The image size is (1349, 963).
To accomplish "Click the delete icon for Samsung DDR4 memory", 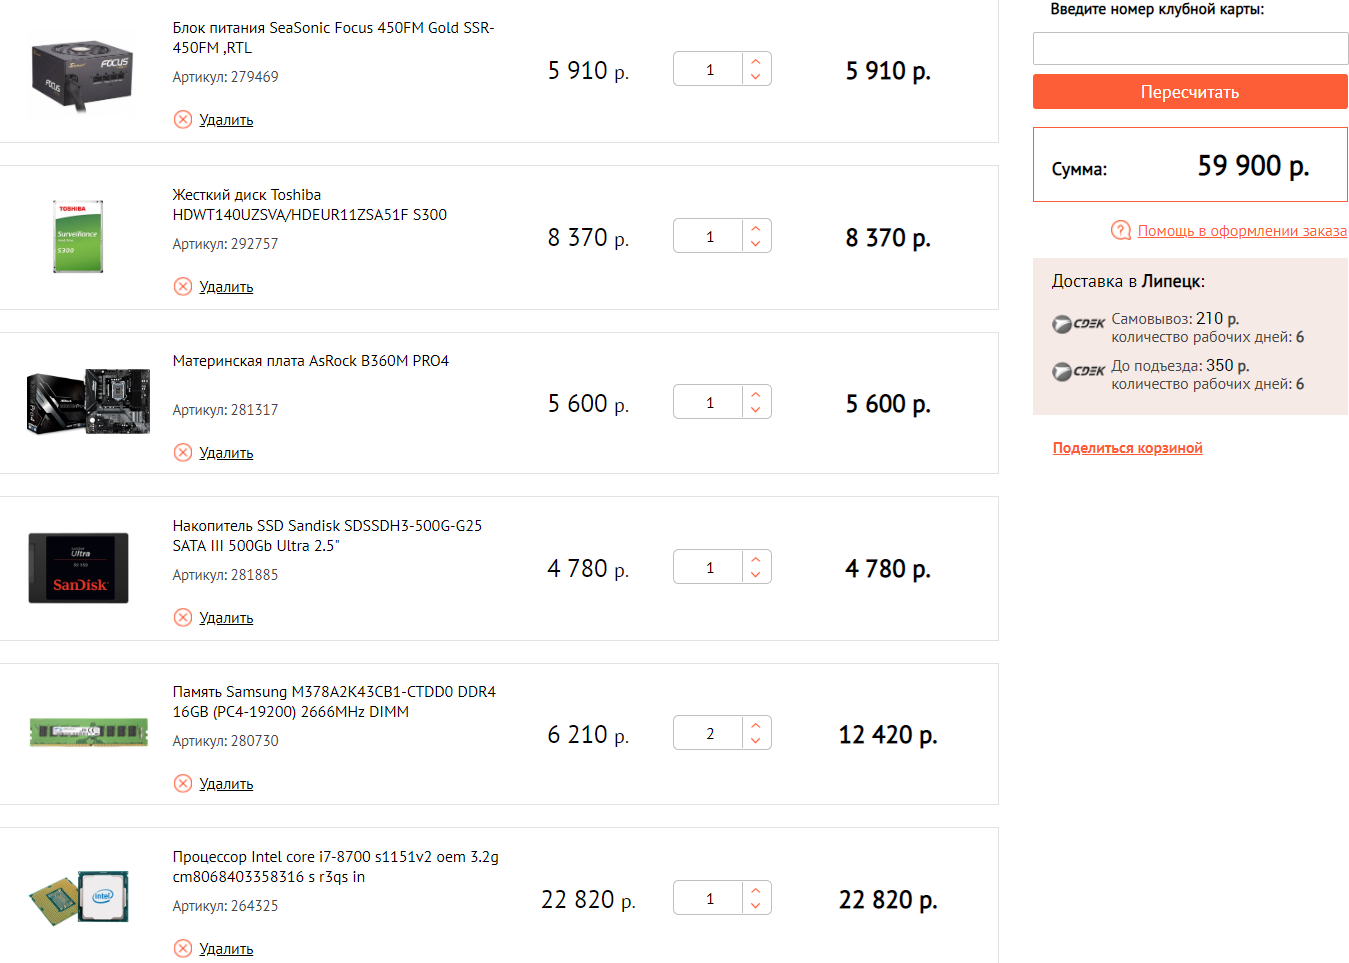I will [183, 784].
